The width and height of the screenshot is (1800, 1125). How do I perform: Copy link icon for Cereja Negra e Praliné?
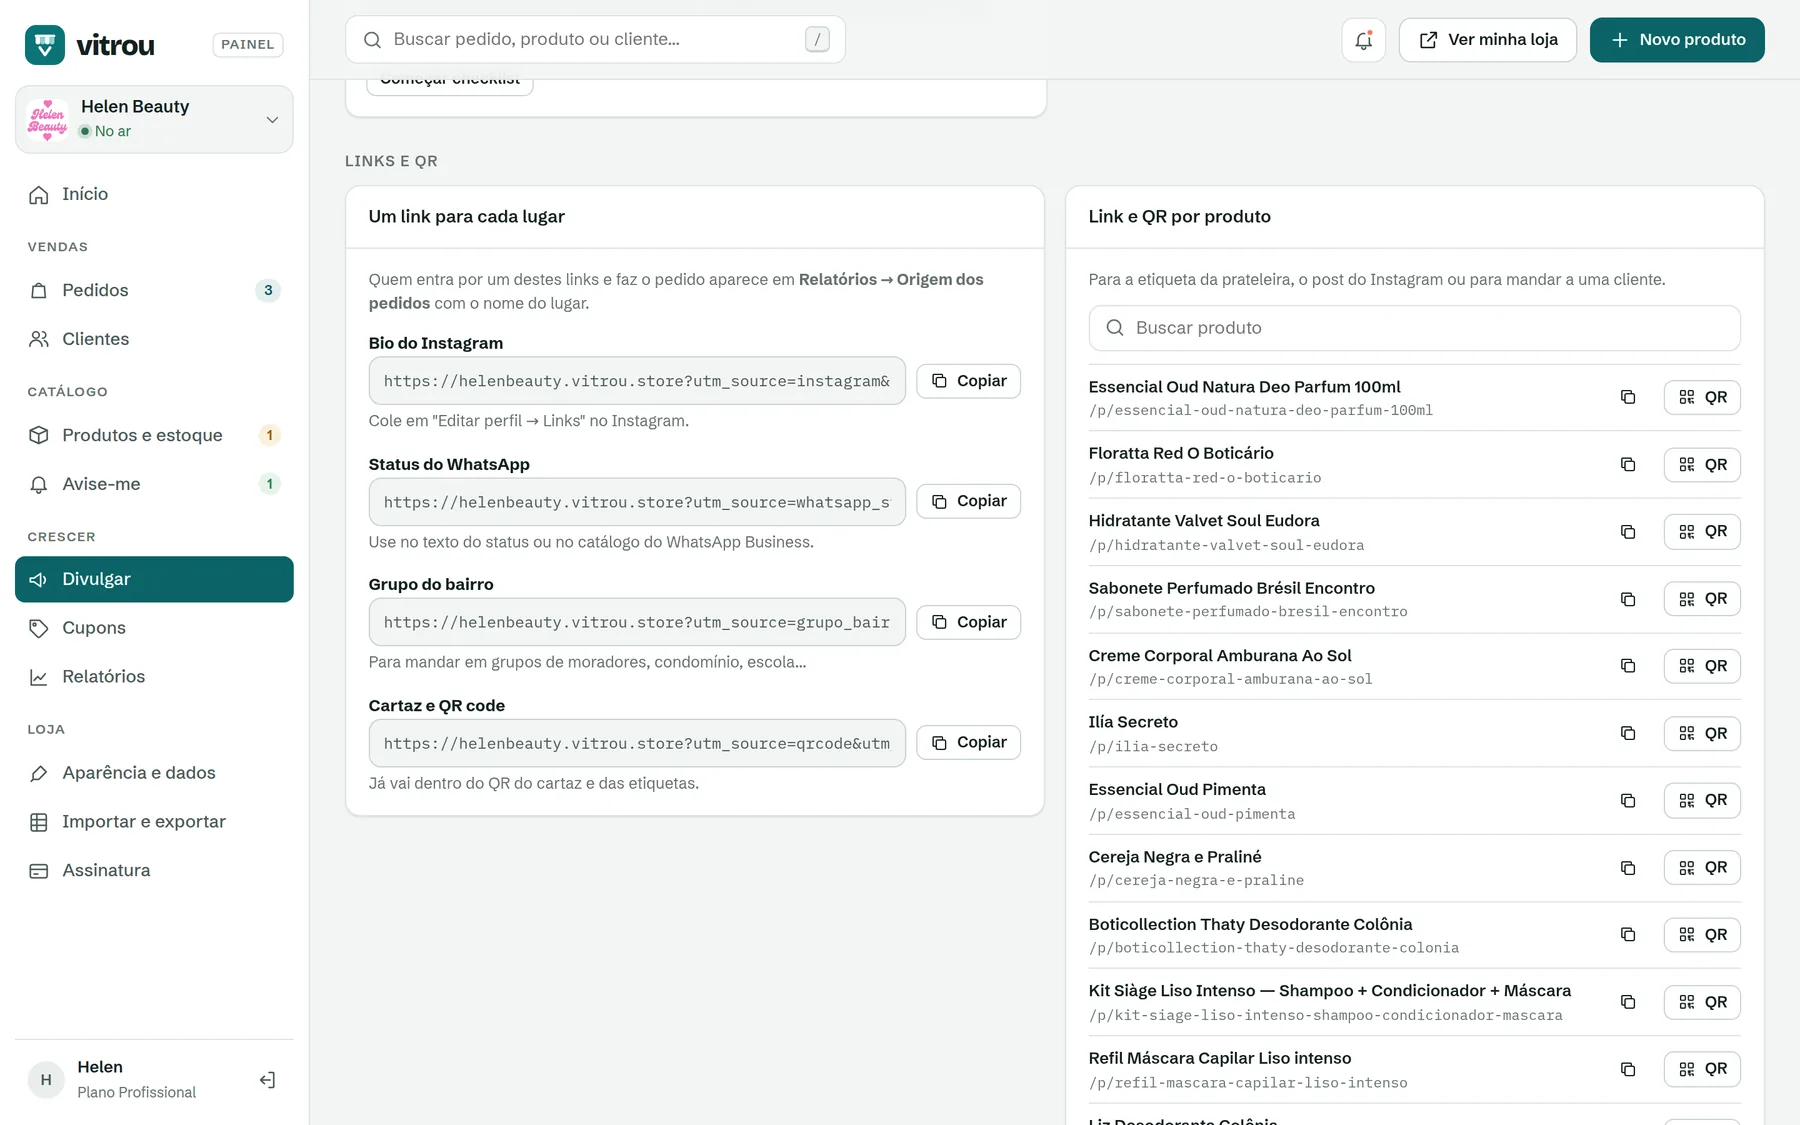[1628, 867]
